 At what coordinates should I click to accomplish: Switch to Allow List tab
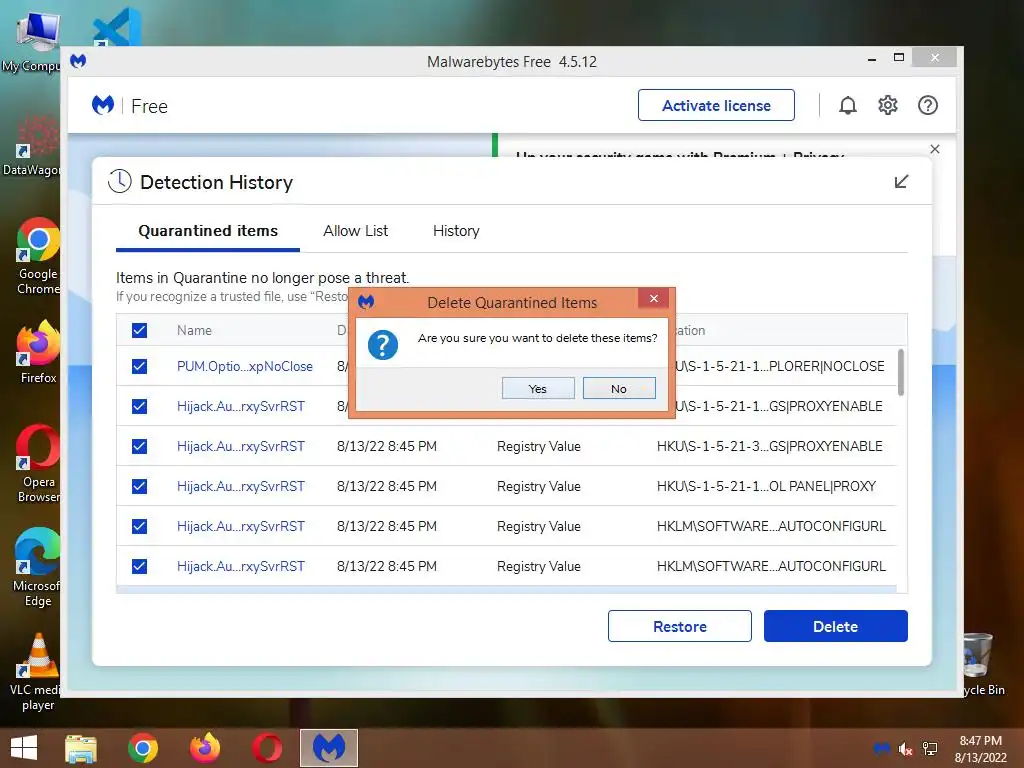[x=355, y=231]
